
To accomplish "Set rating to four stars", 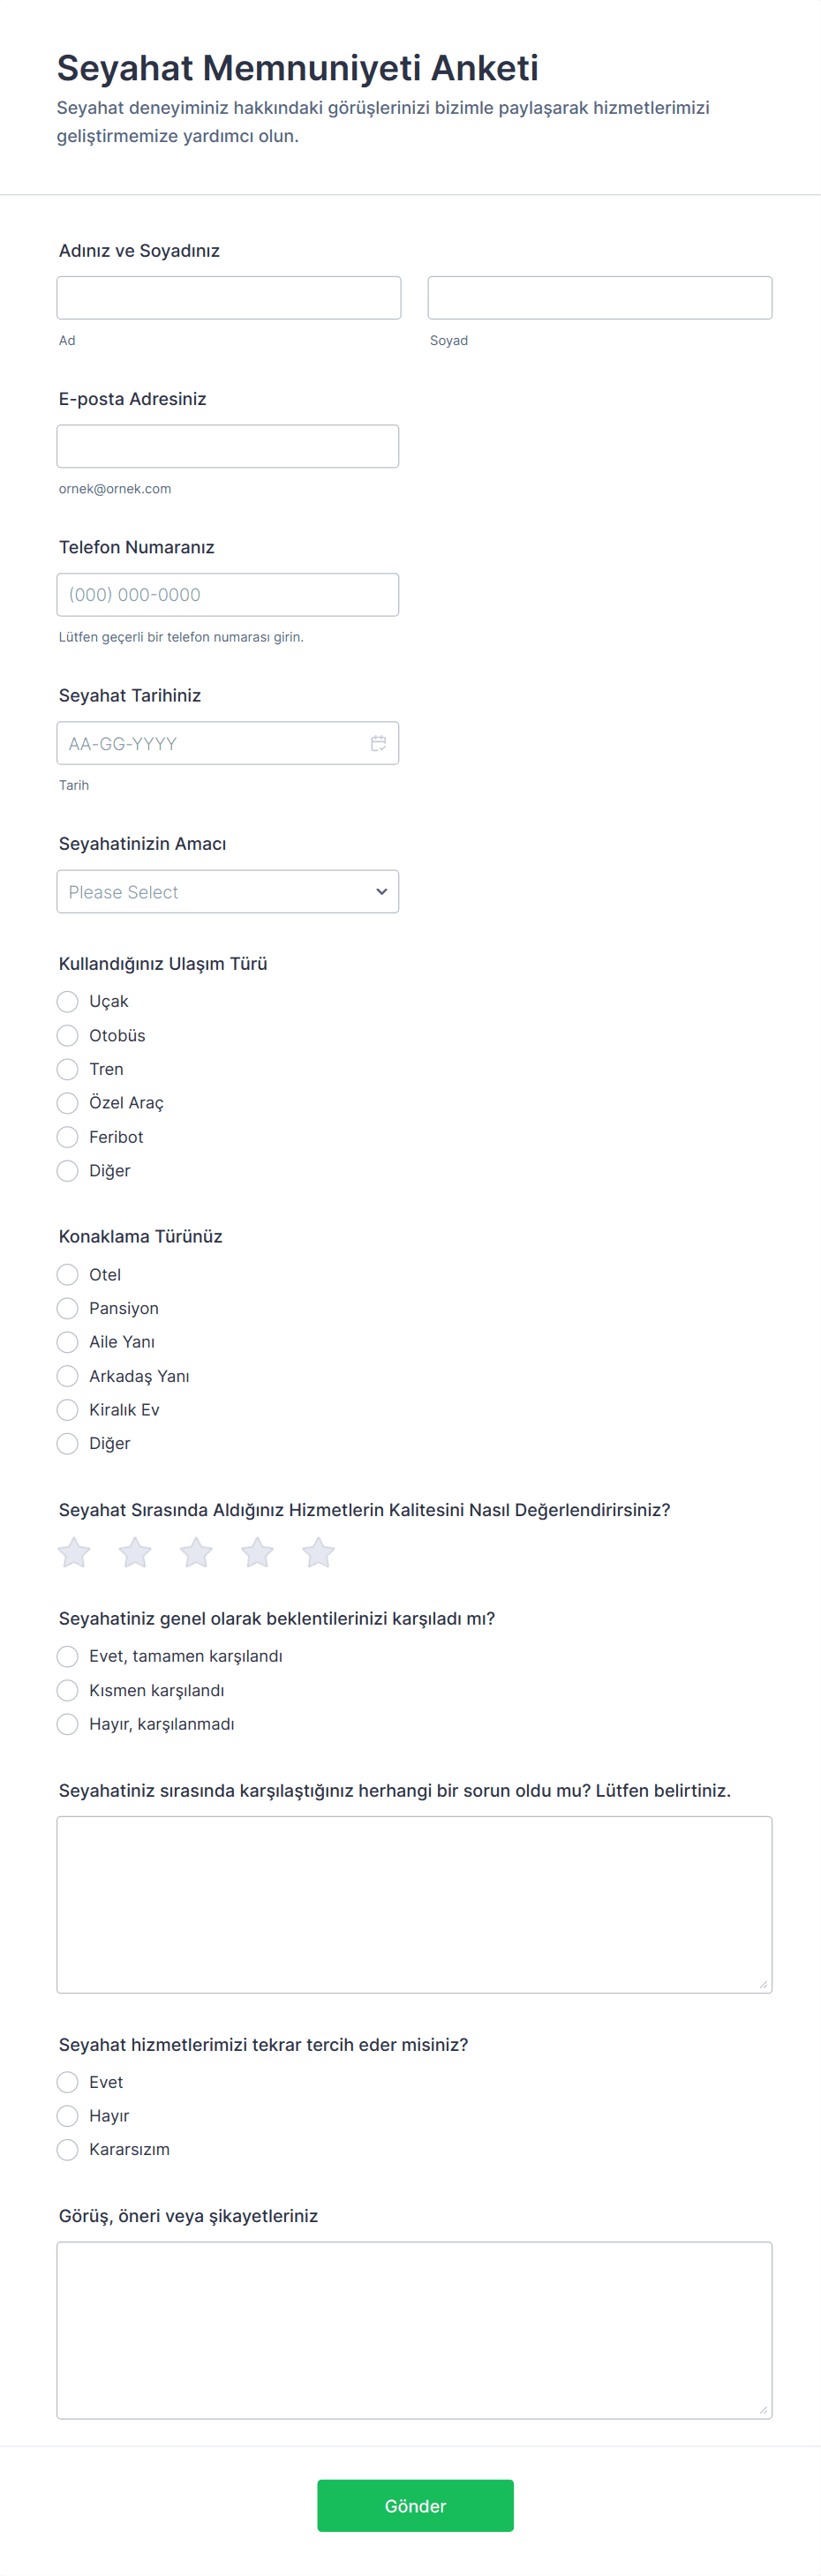I will (257, 1552).
